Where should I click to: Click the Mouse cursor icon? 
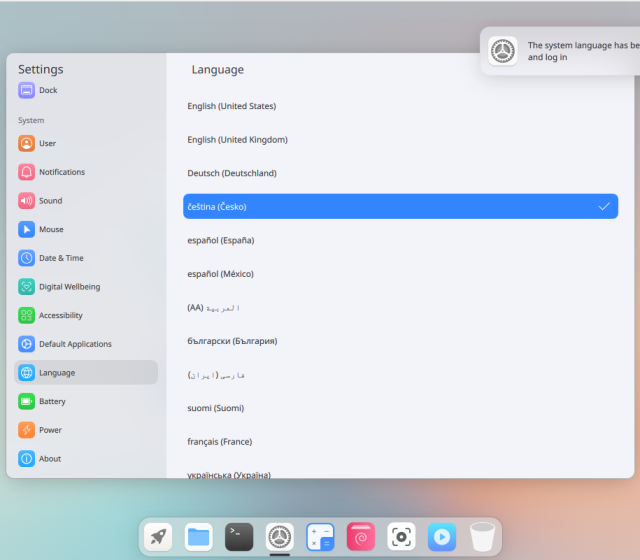26,230
